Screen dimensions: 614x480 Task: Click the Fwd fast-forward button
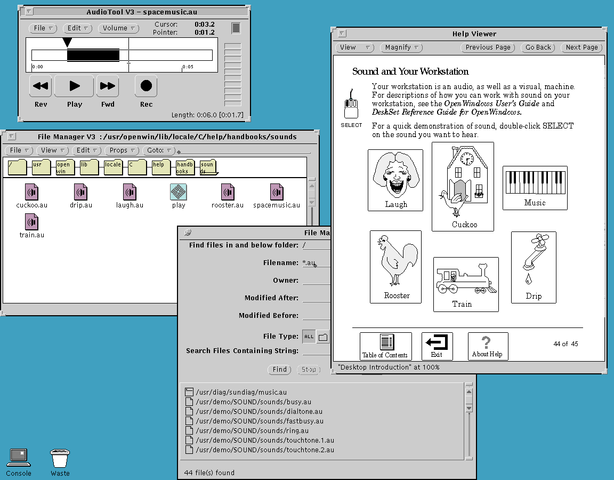(107, 86)
